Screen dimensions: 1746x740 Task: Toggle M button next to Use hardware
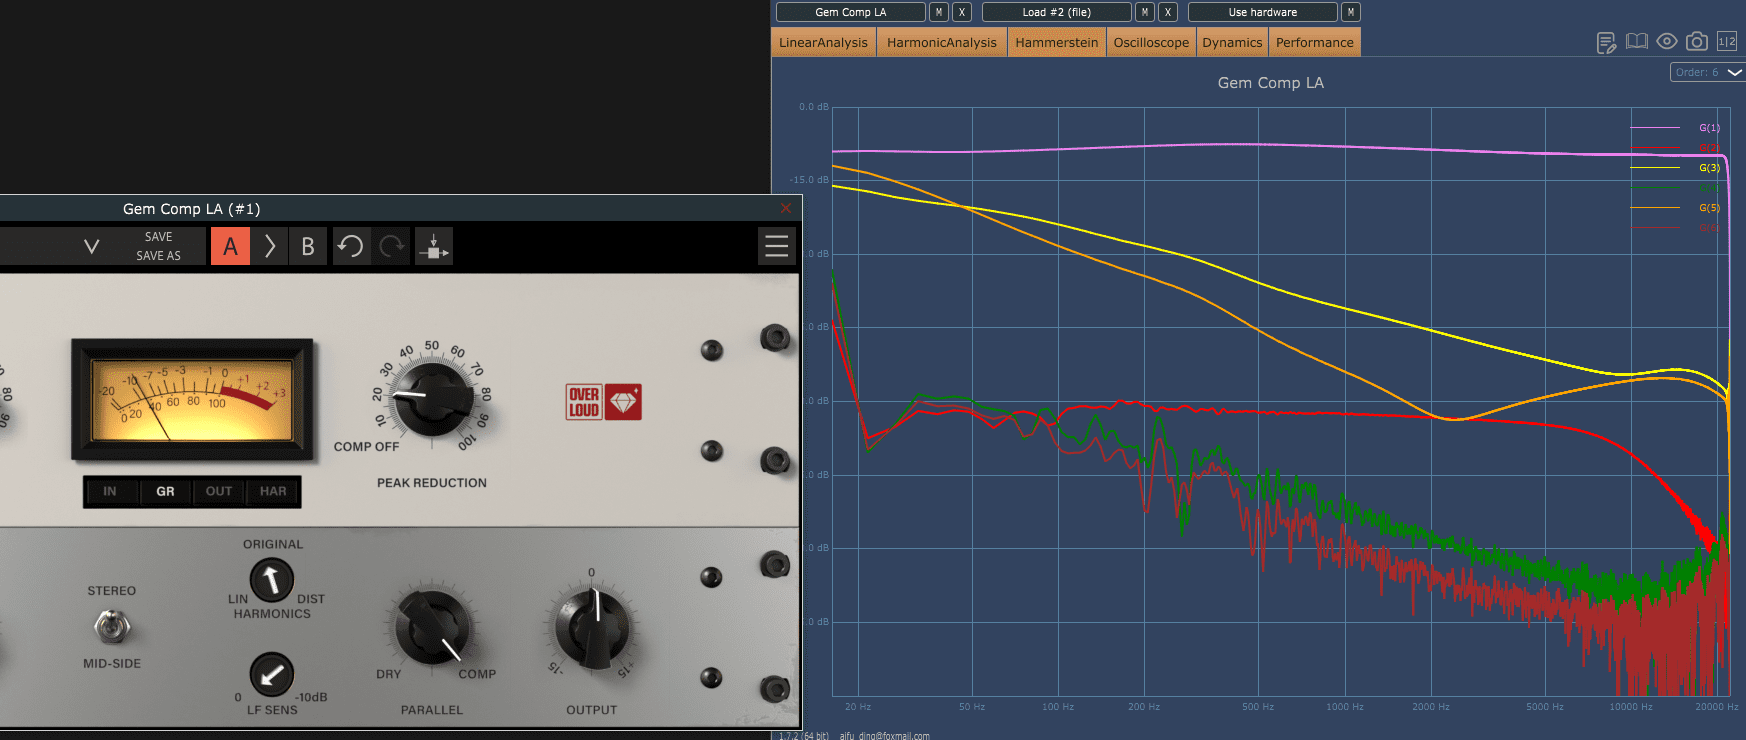(1351, 12)
